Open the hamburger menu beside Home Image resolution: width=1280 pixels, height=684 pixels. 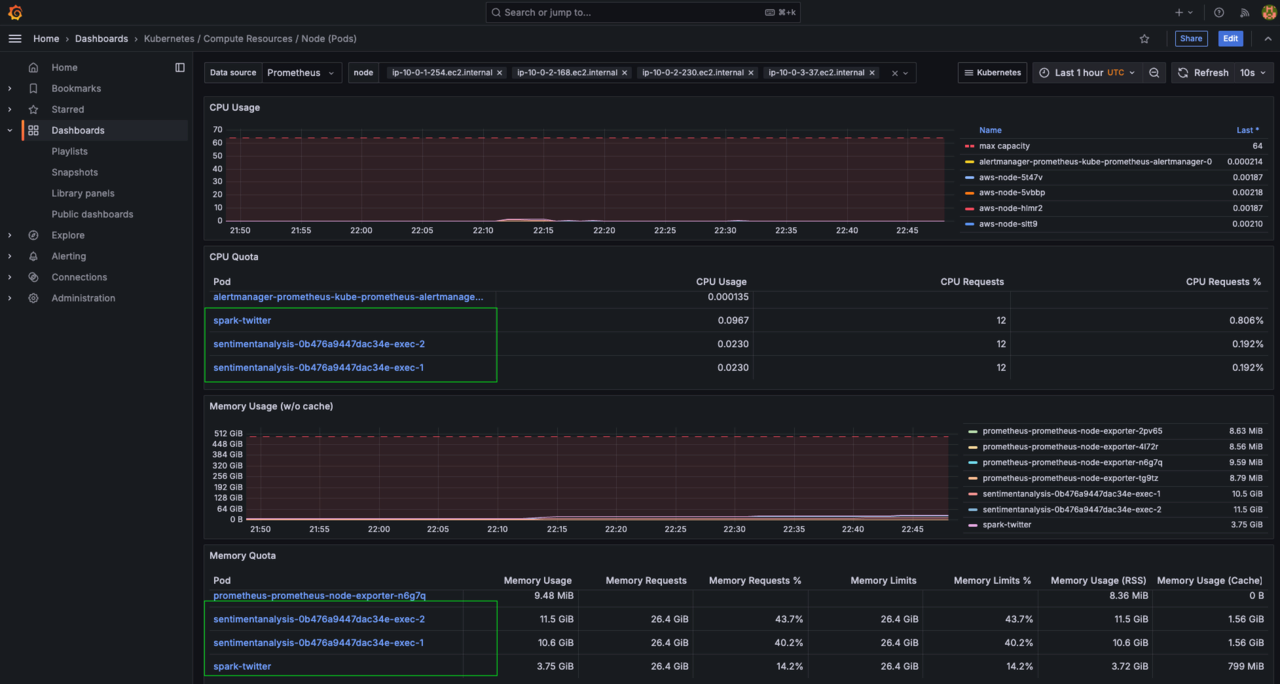pos(14,38)
